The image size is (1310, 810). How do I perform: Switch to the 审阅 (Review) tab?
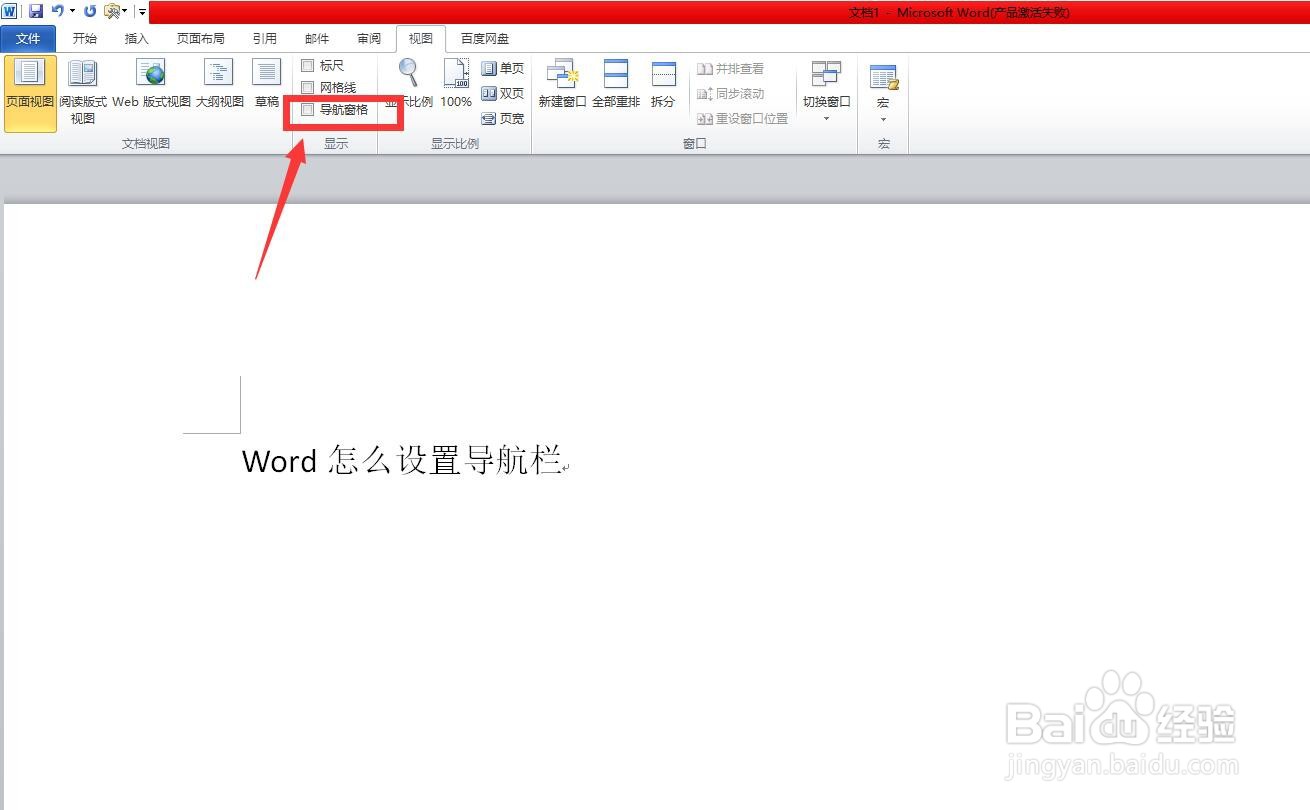[x=369, y=39]
